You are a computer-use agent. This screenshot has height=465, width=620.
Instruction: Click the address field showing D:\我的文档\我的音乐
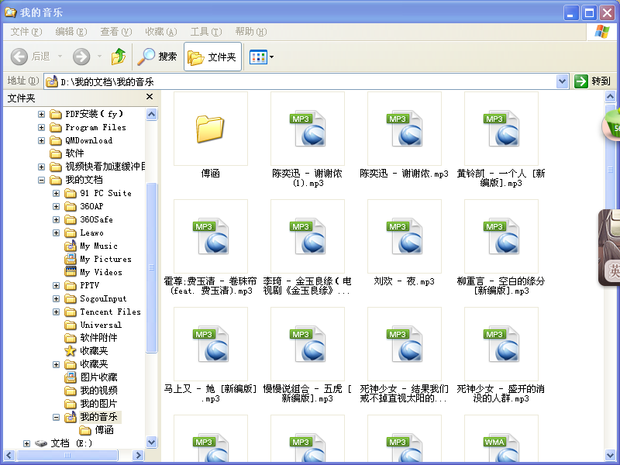pos(300,81)
